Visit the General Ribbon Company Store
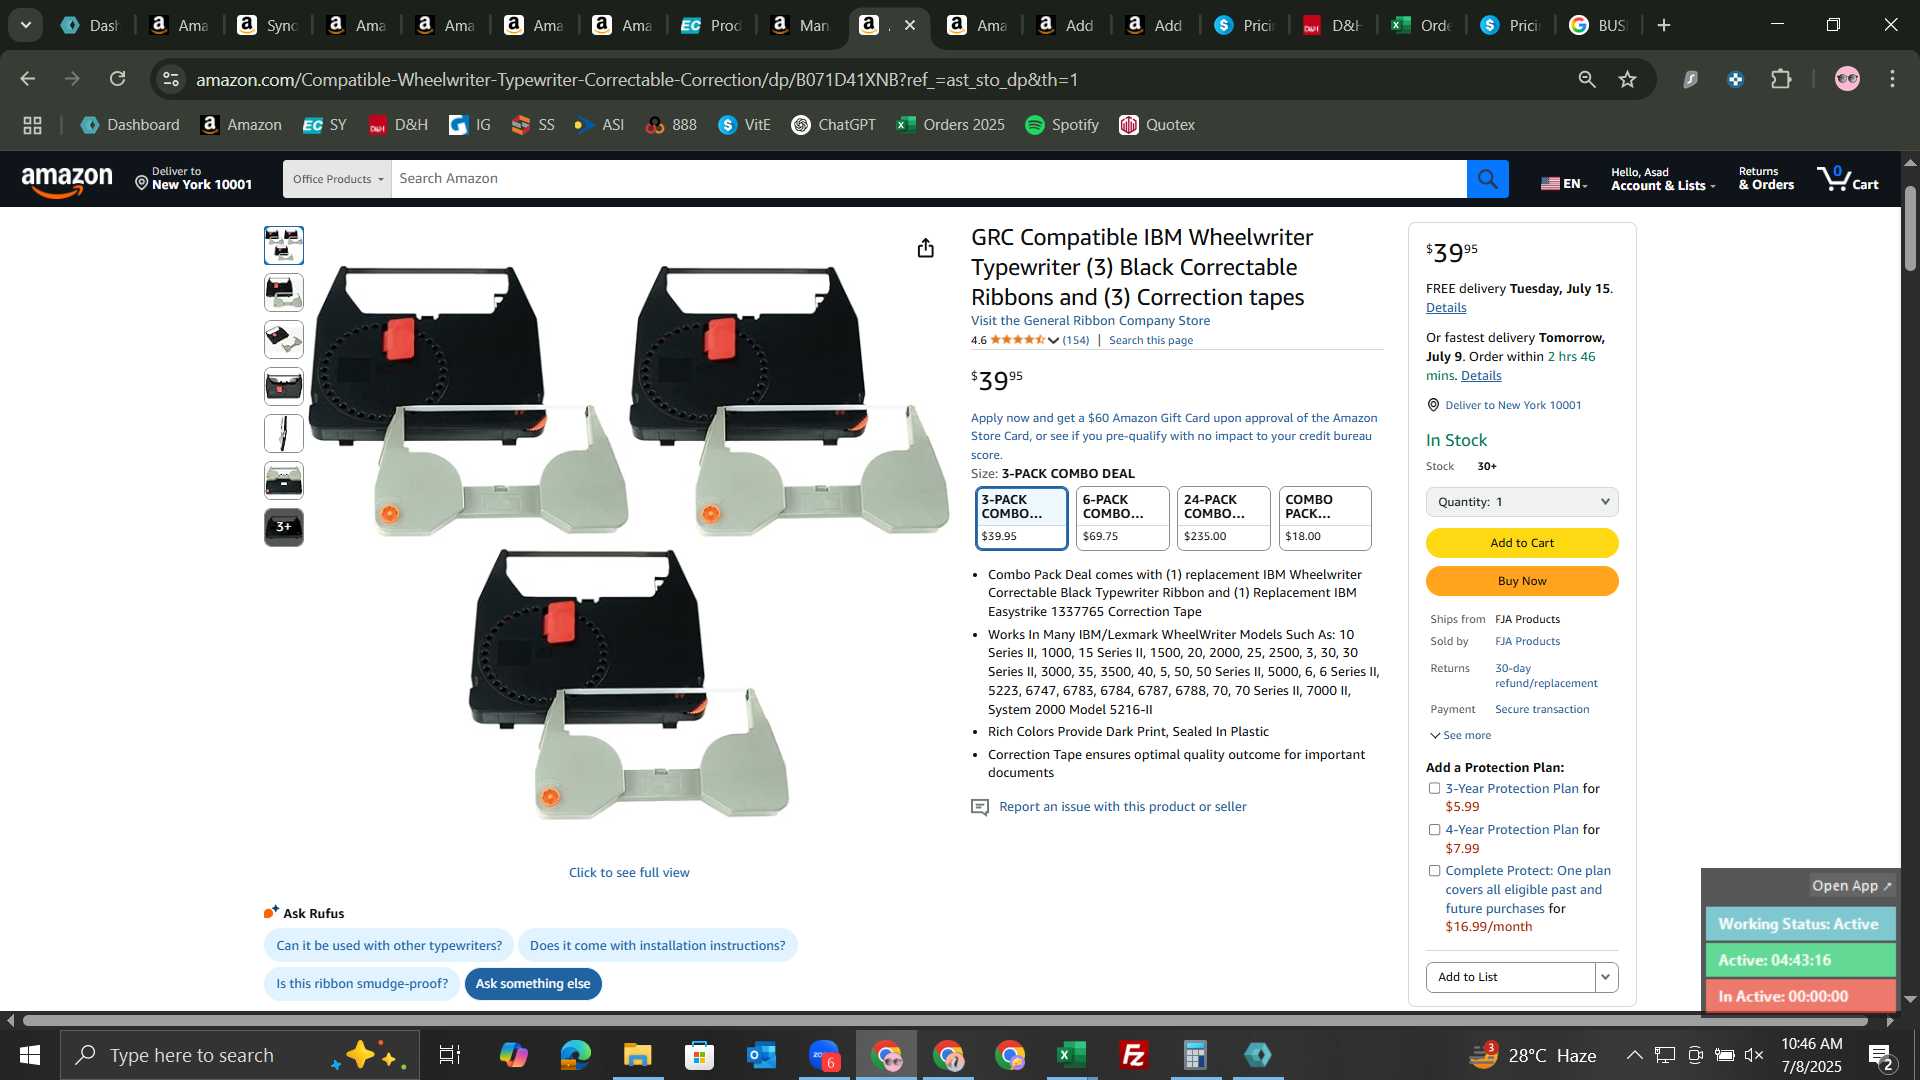 tap(1090, 321)
